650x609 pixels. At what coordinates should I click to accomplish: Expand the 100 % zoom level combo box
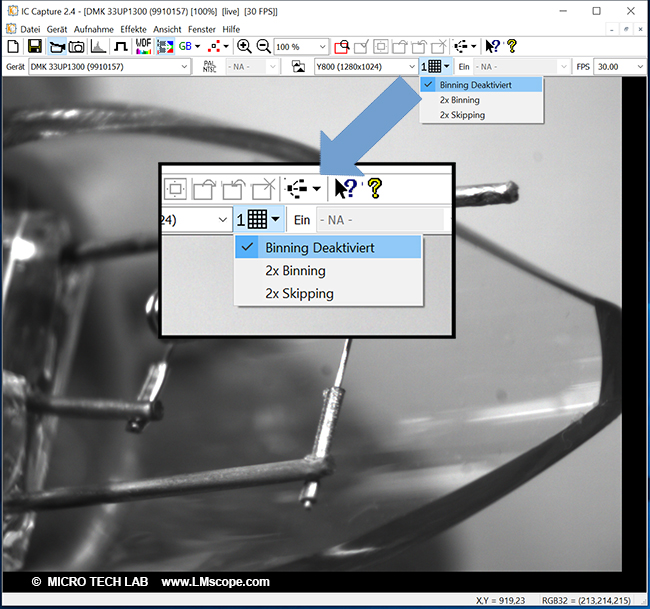[321, 47]
